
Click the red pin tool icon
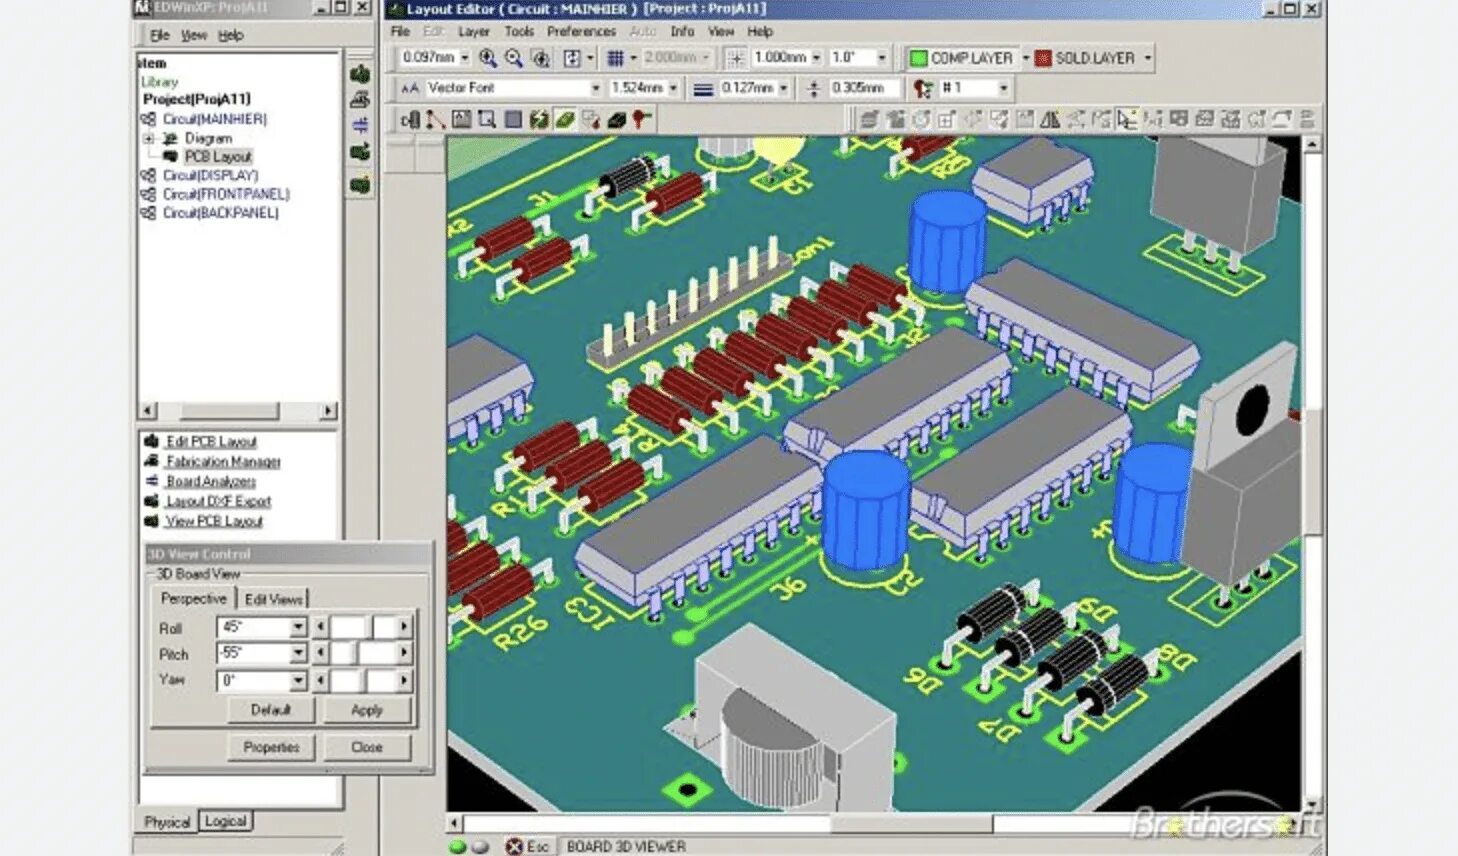pyautogui.click(x=642, y=119)
